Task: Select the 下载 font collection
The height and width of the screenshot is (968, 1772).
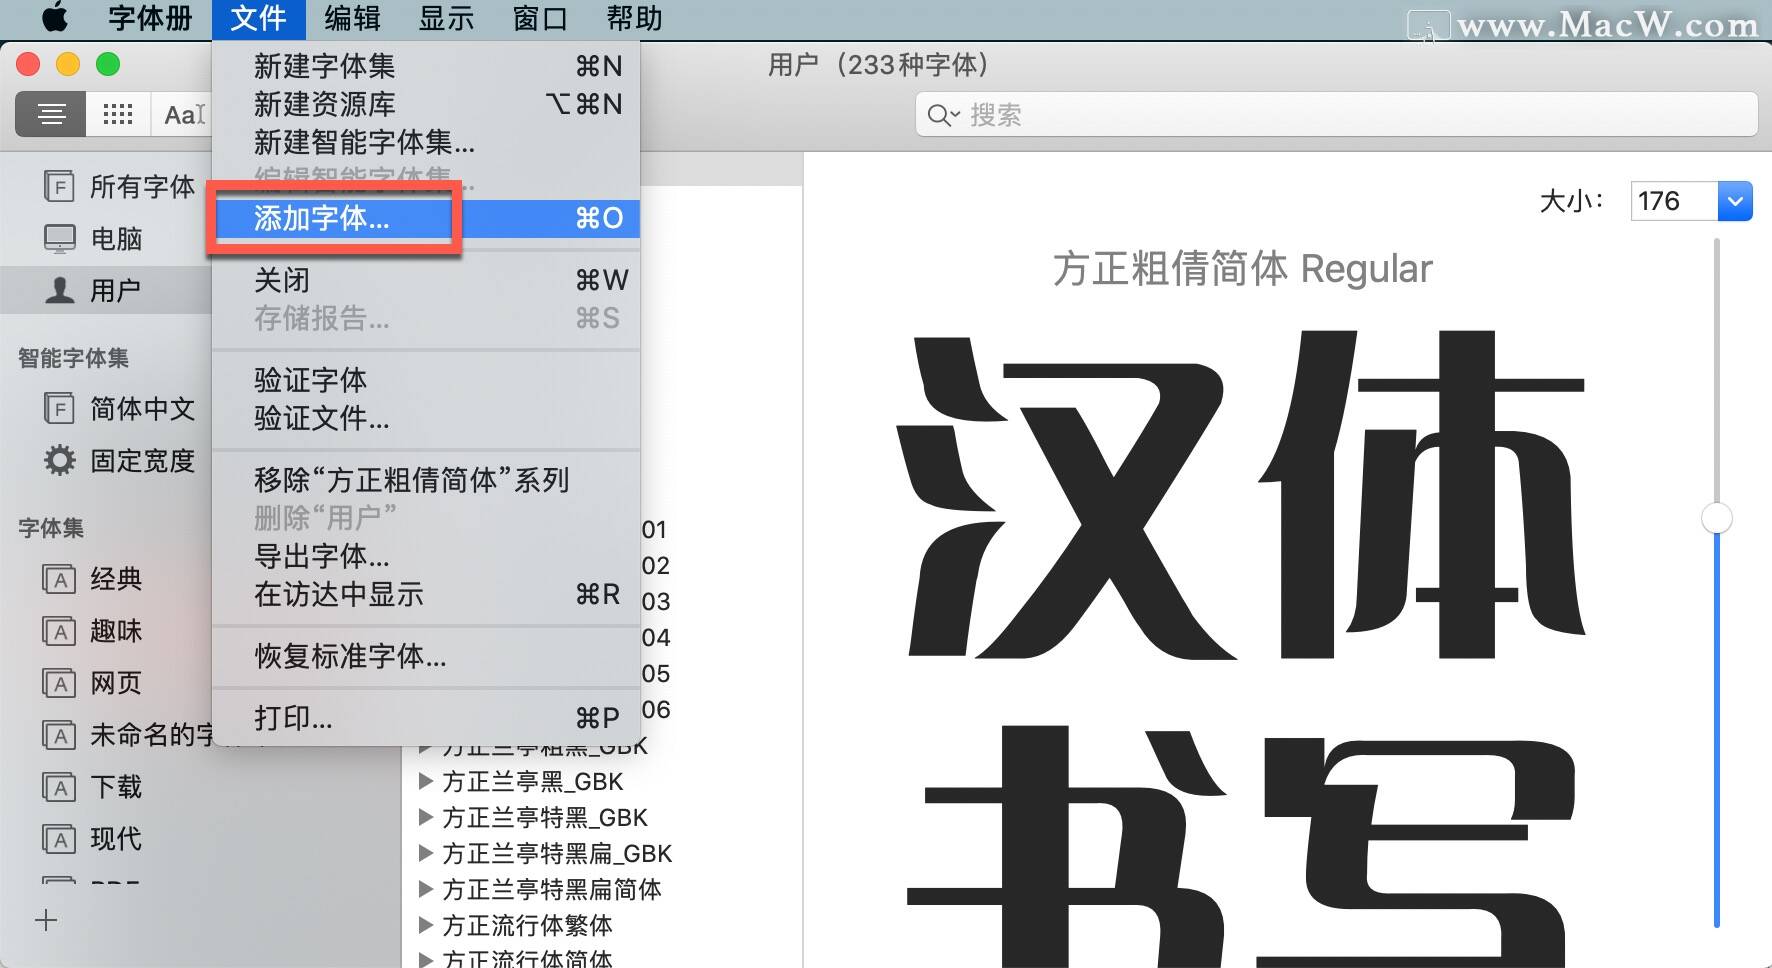Action: pyautogui.click(x=94, y=786)
